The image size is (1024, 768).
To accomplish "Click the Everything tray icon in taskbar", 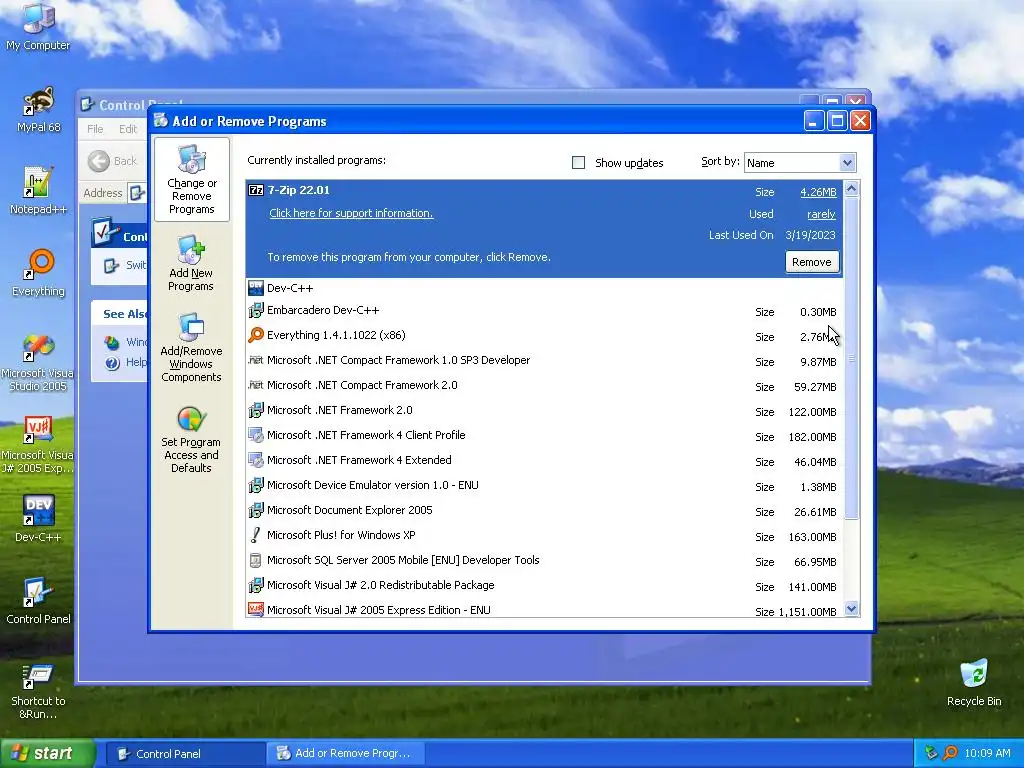I will [950, 754].
